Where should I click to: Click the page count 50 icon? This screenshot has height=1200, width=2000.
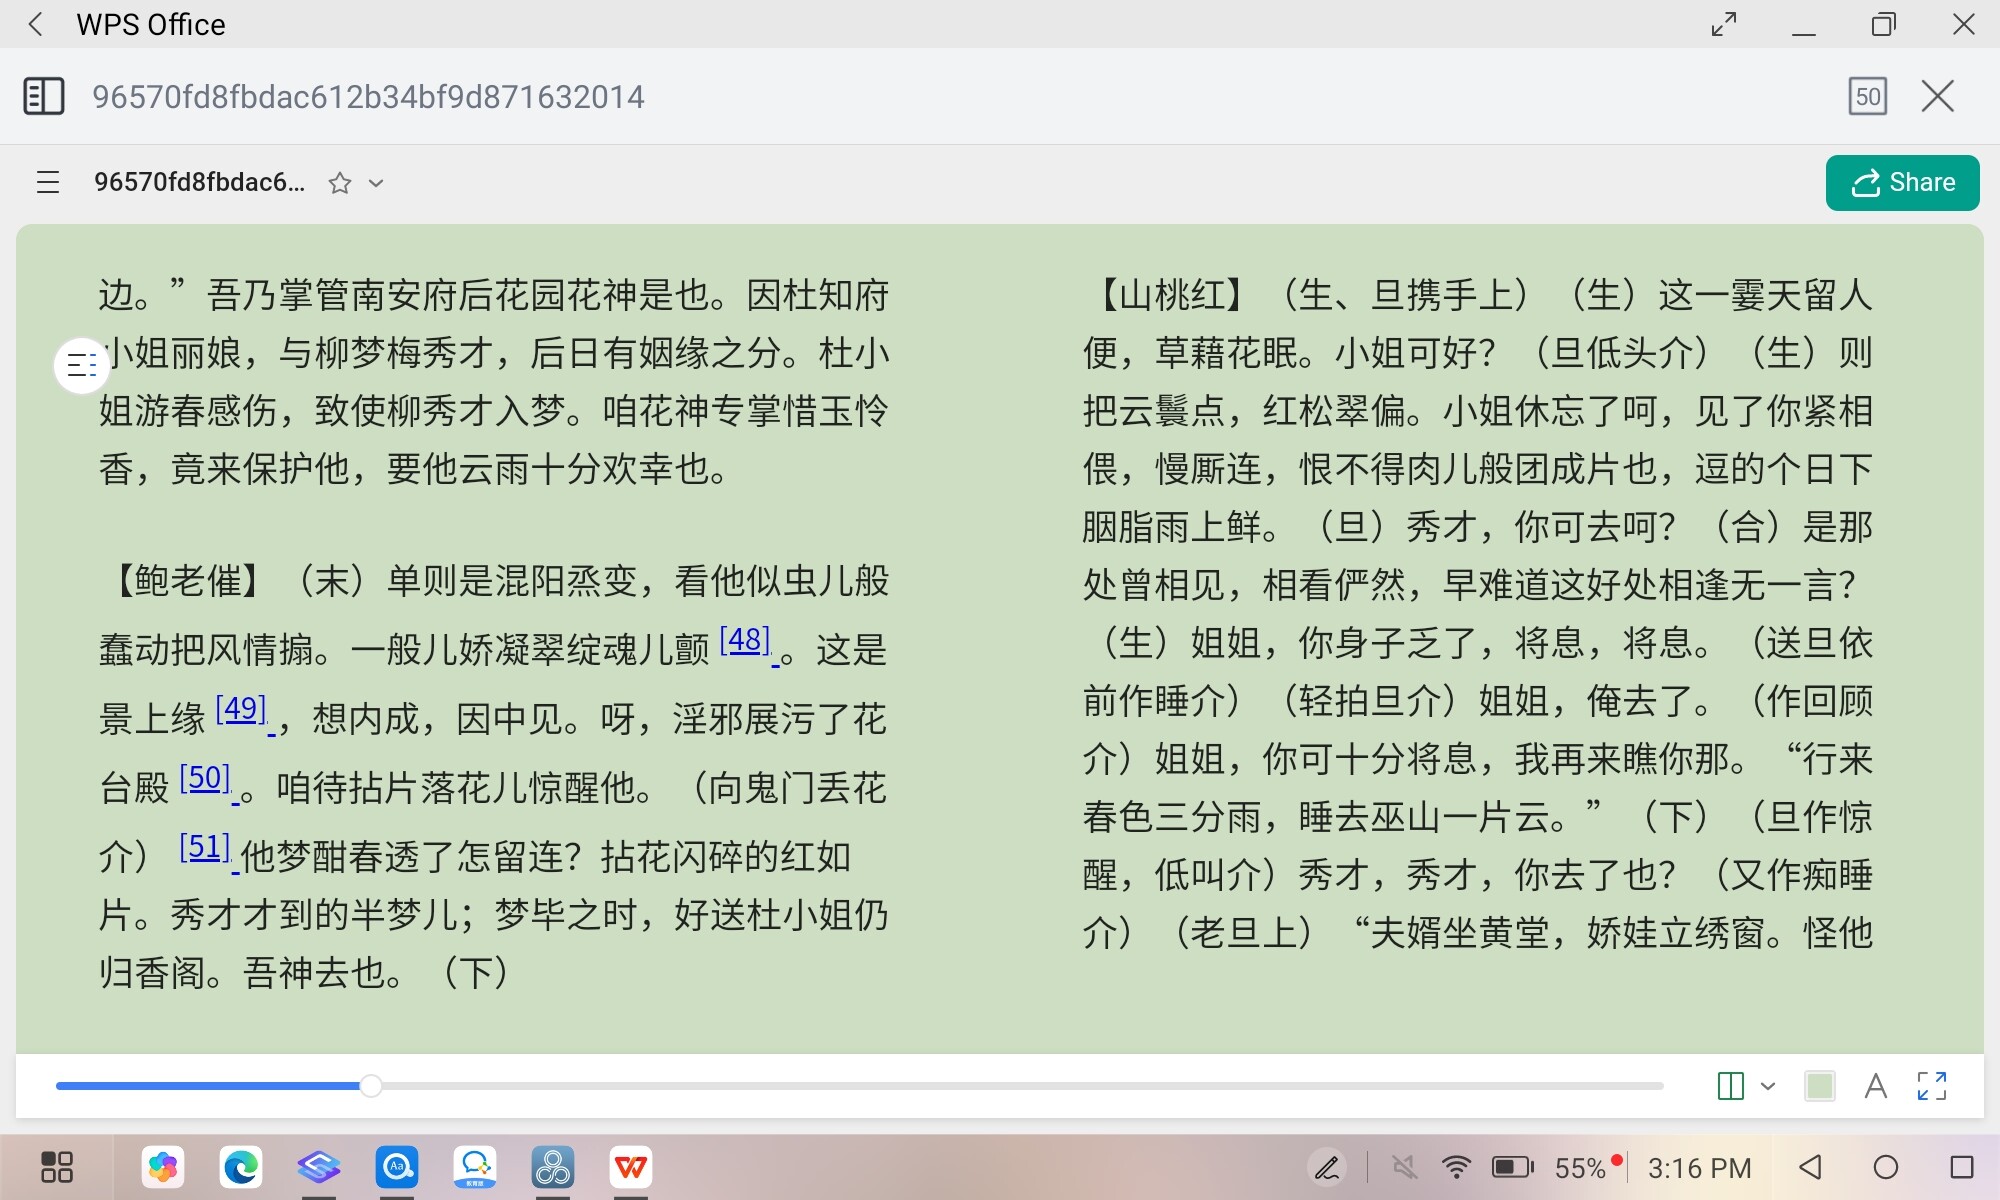click(1867, 97)
